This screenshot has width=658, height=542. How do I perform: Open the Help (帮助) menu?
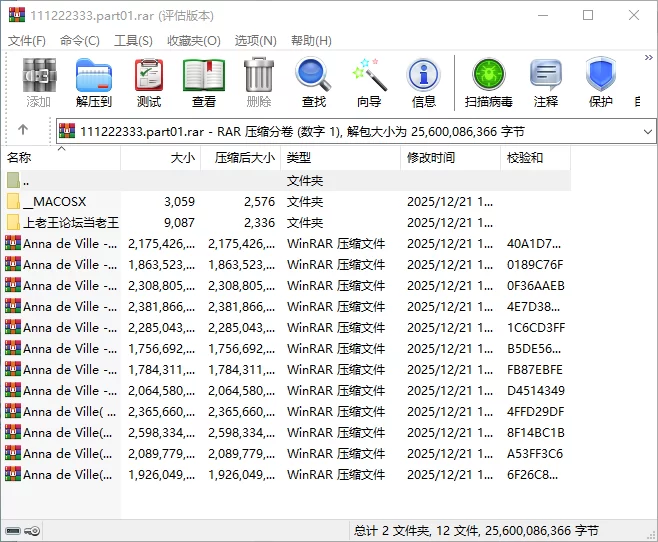pyautogui.click(x=311, y=41)
